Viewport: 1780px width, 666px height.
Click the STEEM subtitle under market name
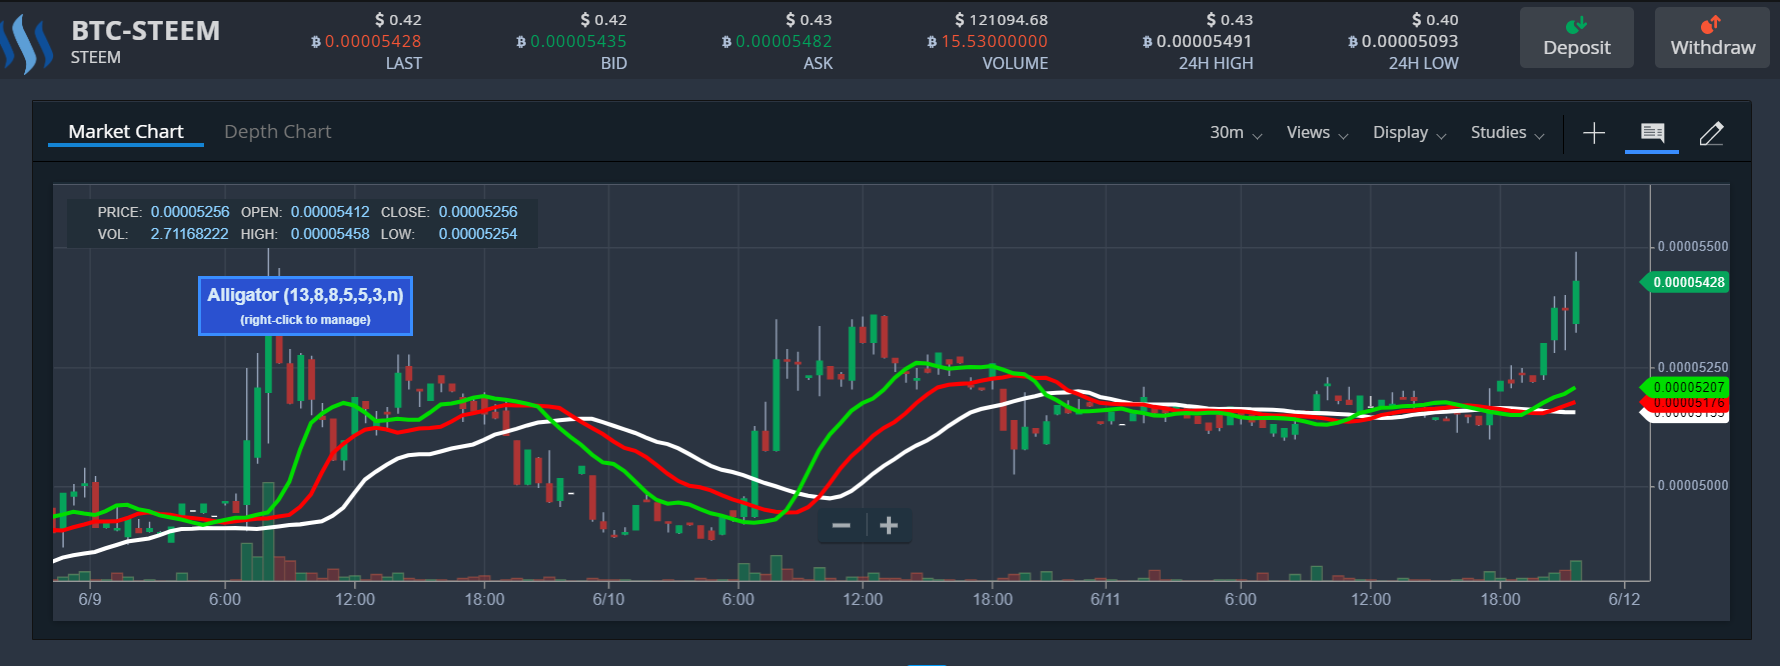tap(95, 58)
